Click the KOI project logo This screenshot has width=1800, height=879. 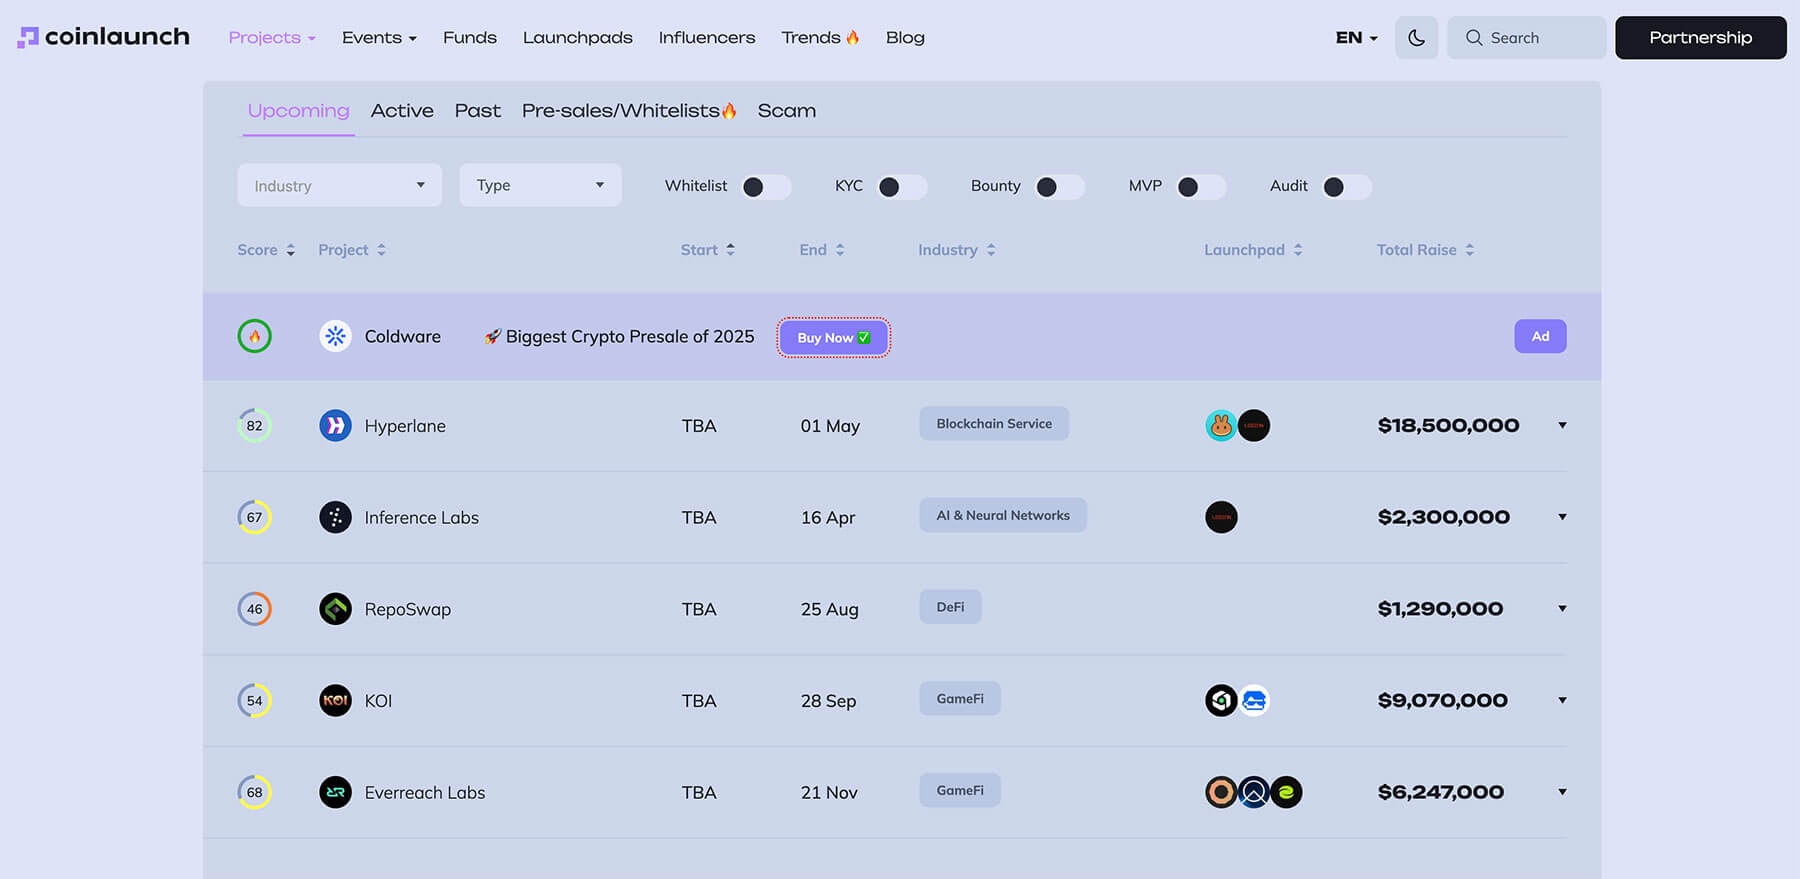(x=335, y=701)
